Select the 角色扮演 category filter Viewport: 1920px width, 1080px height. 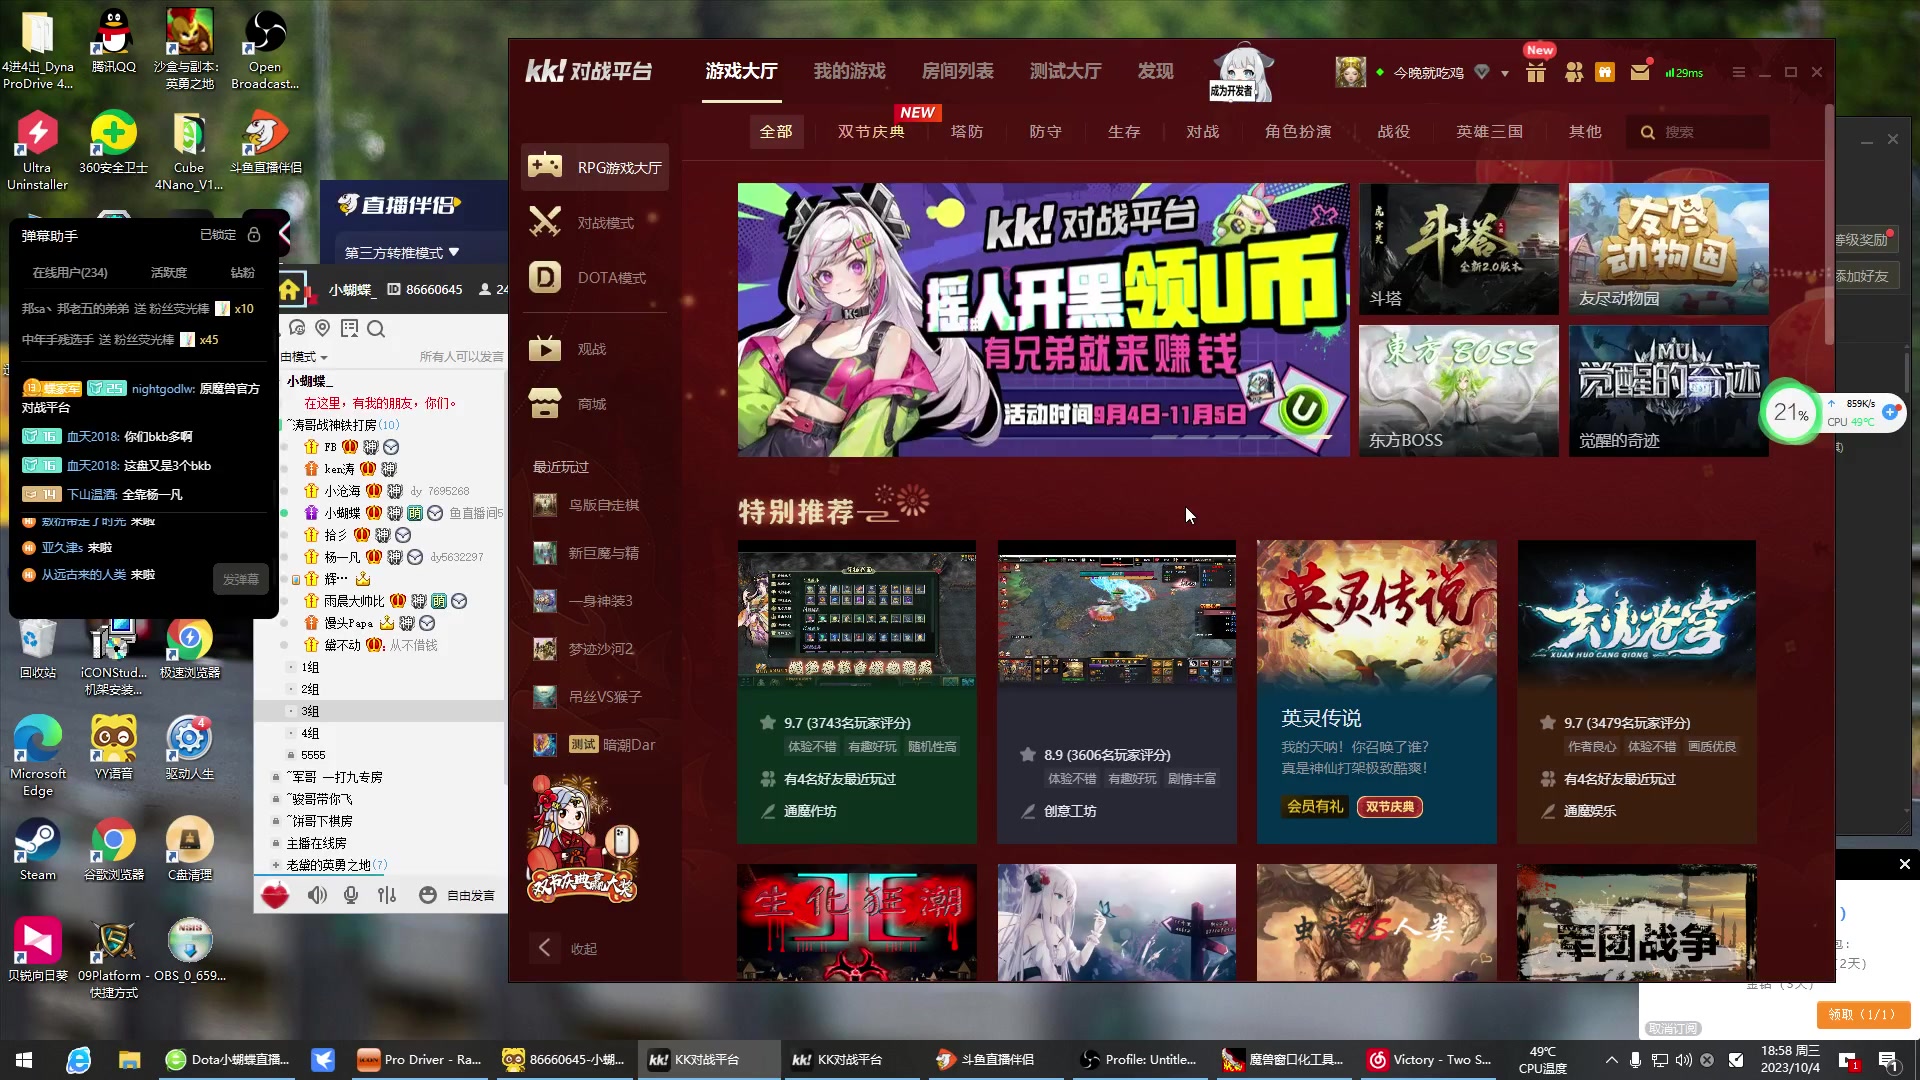coord(1297,132)
